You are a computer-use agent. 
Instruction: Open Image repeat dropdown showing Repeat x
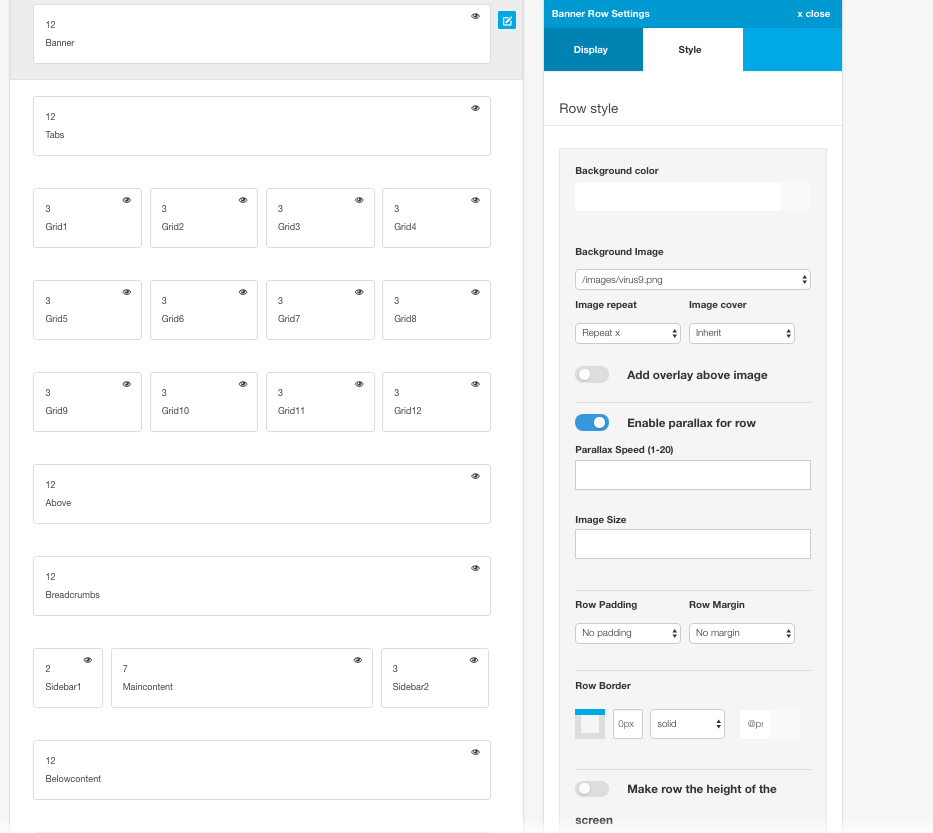click(x=628, y=333)
